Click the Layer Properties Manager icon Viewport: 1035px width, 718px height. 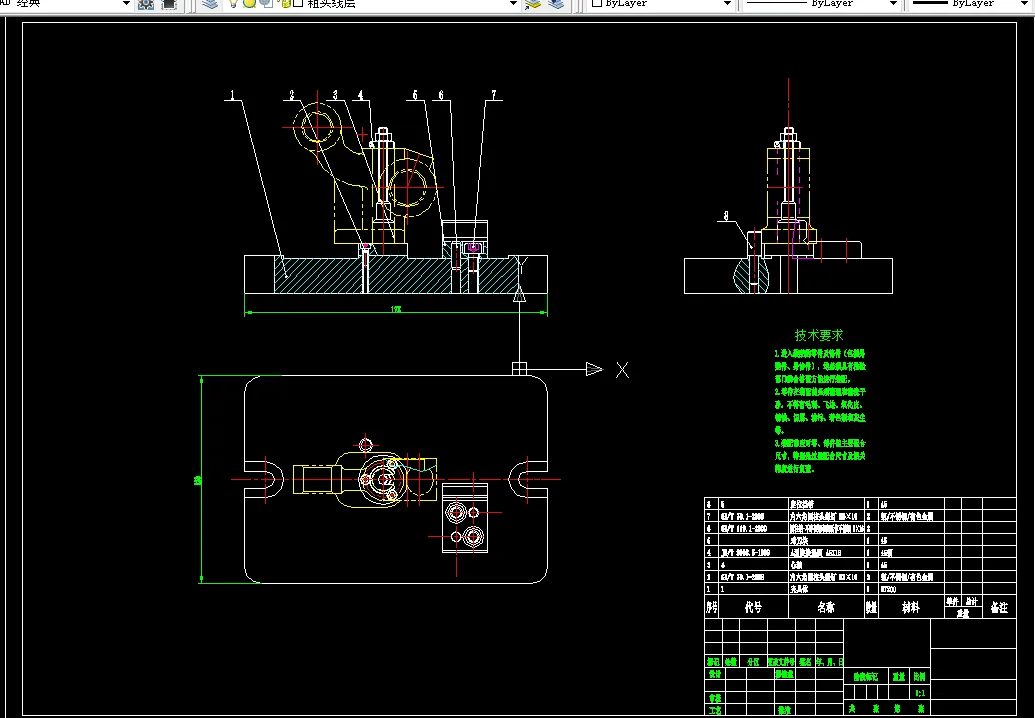click(x=209, y=4)
